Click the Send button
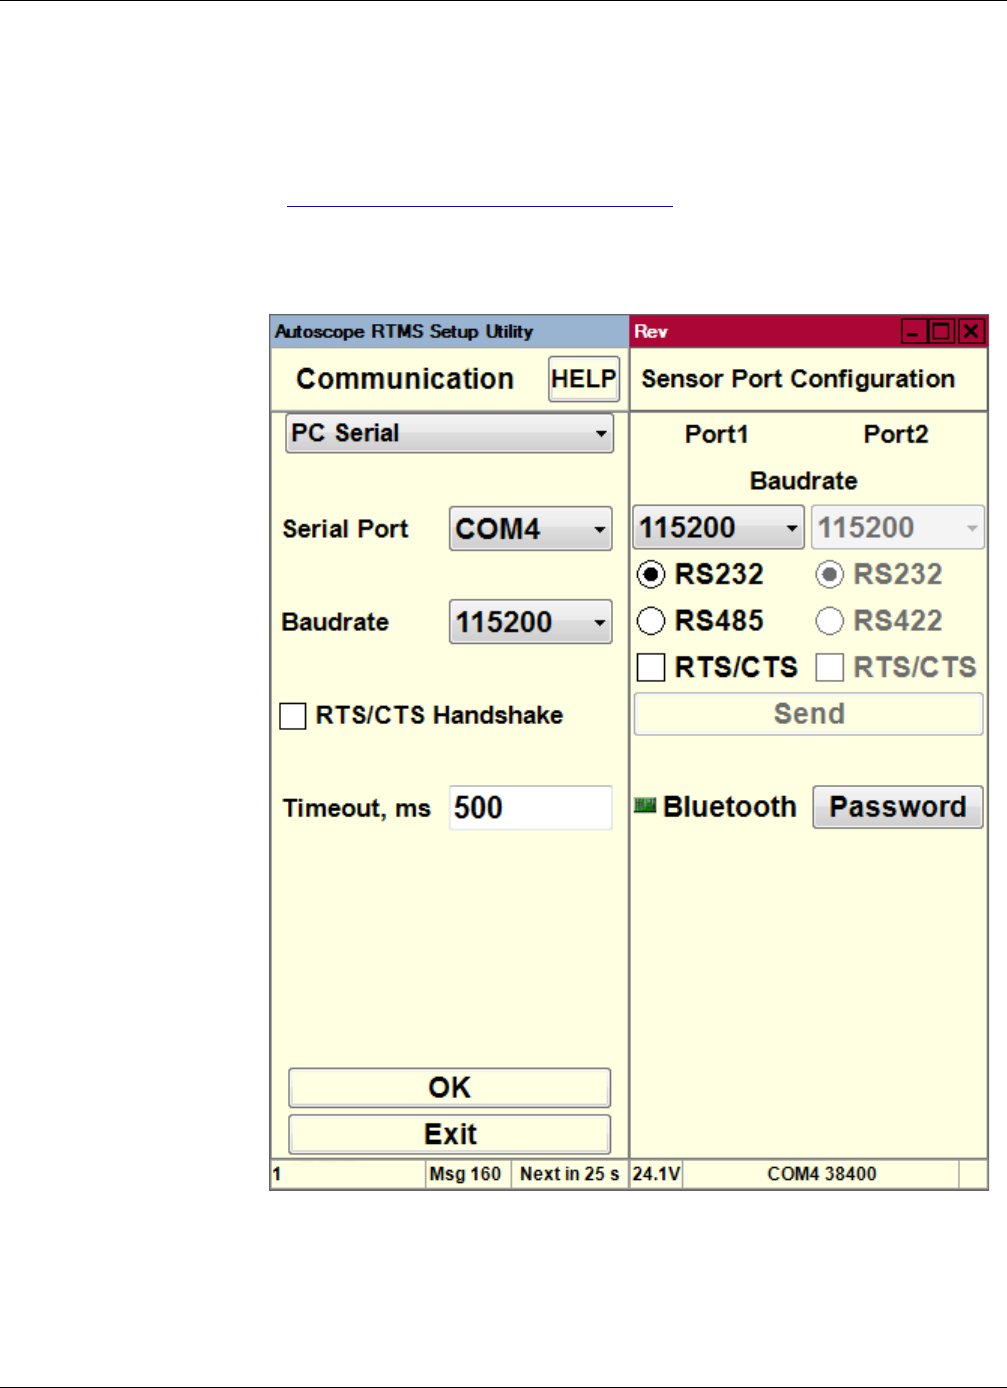Image resolution: width=1007 pixels, height=1388 pixels. (x=808, y=714)
